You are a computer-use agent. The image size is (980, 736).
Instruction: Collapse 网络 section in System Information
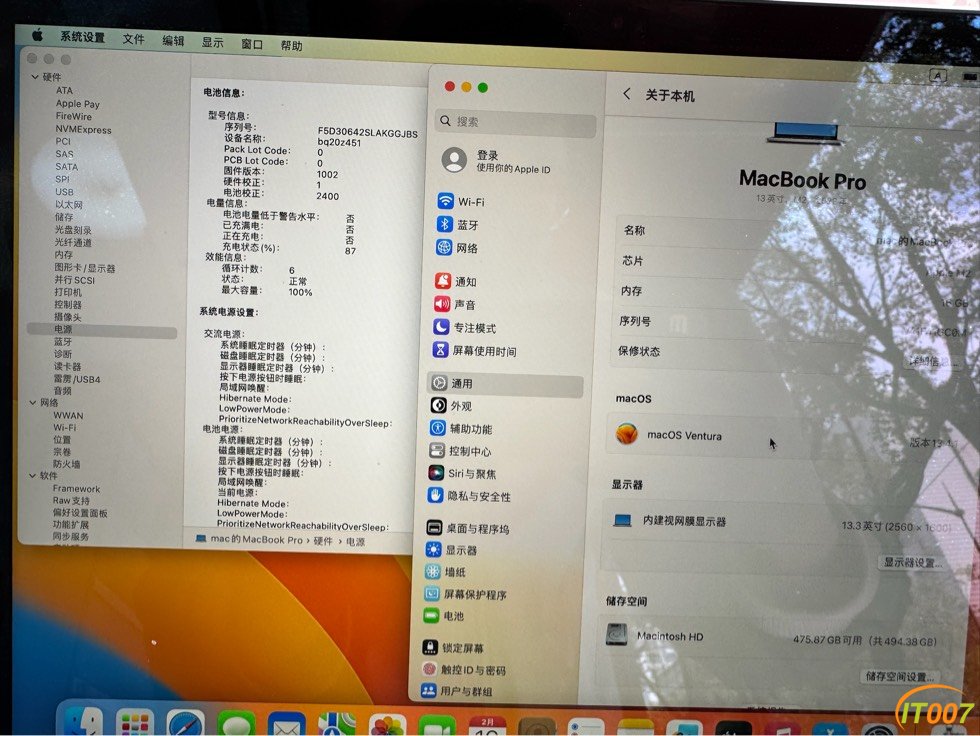[32, 402]
